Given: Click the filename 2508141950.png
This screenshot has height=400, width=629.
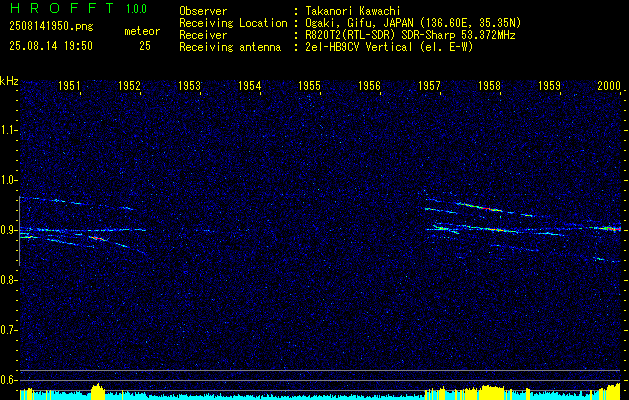Looking at the screenshot, I should coord(51,27).
